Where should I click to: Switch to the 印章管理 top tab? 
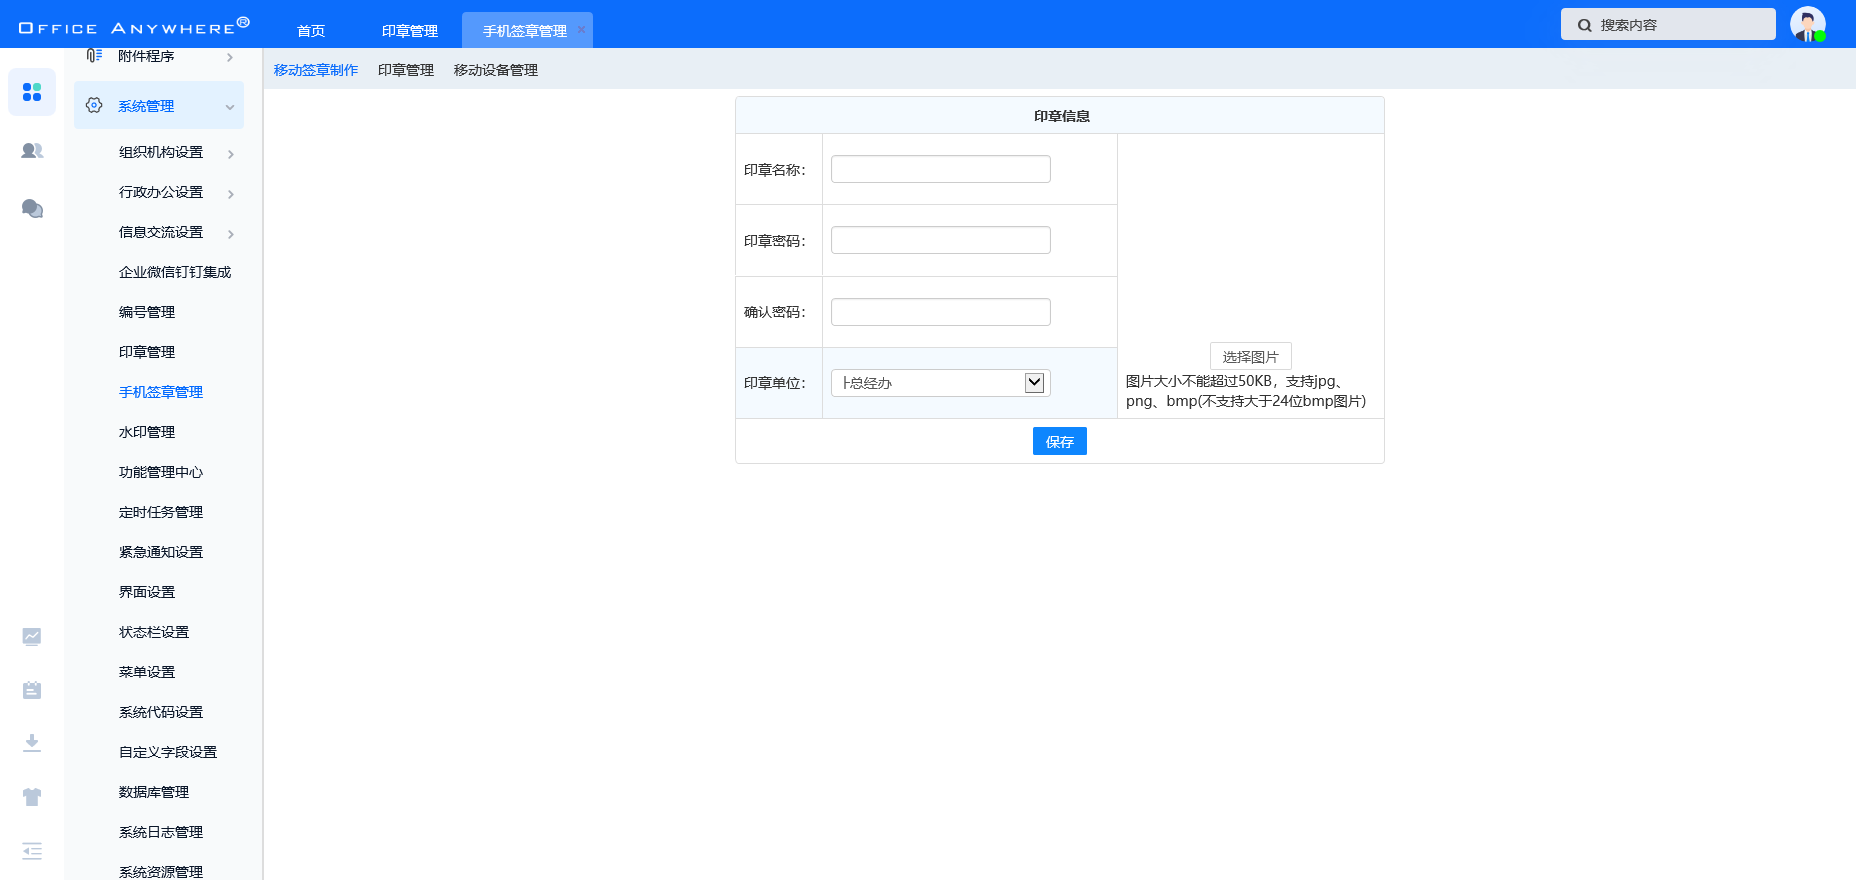(x=410, y=31)
